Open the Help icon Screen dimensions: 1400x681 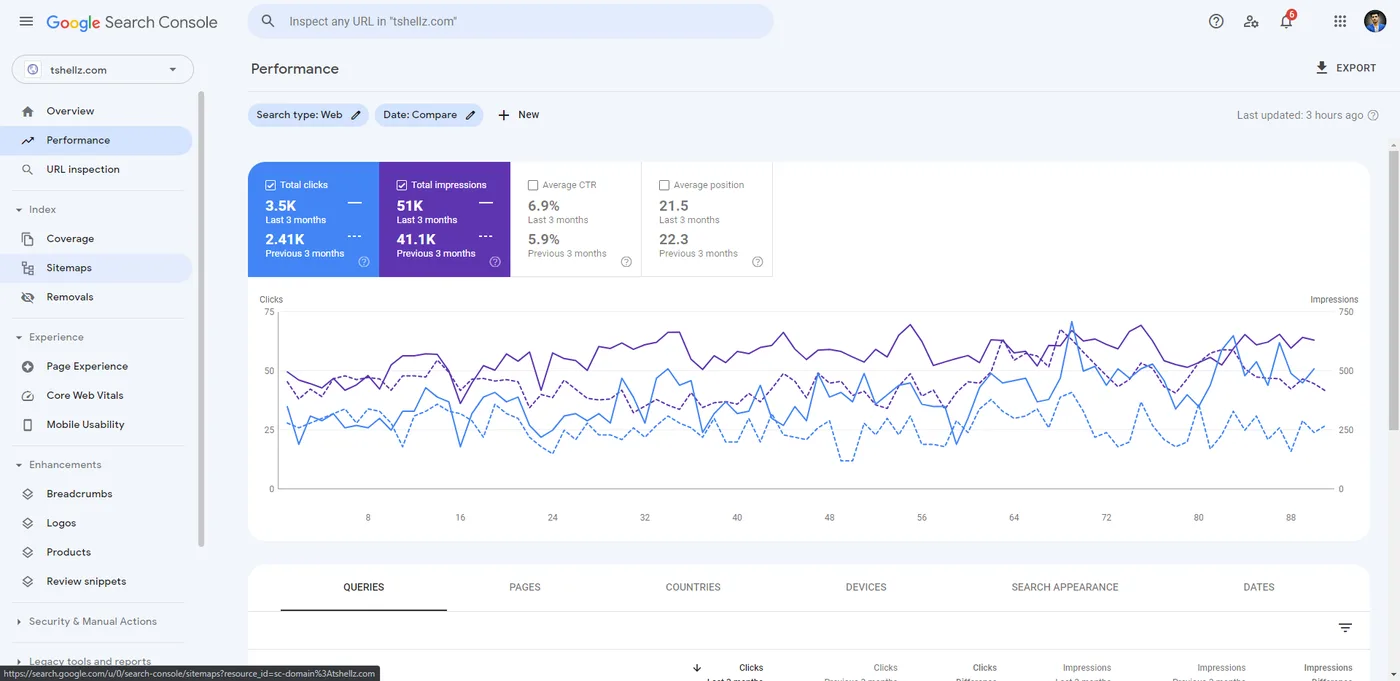(x=1216, y=21)
